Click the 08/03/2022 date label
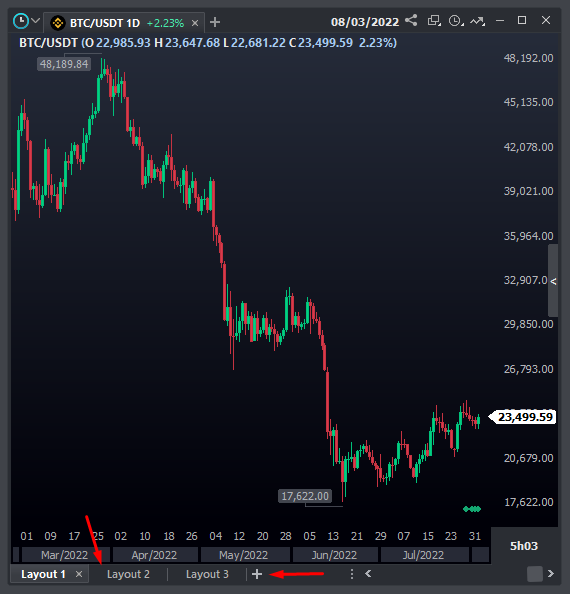570x594 pixels. tap(365, 22)
